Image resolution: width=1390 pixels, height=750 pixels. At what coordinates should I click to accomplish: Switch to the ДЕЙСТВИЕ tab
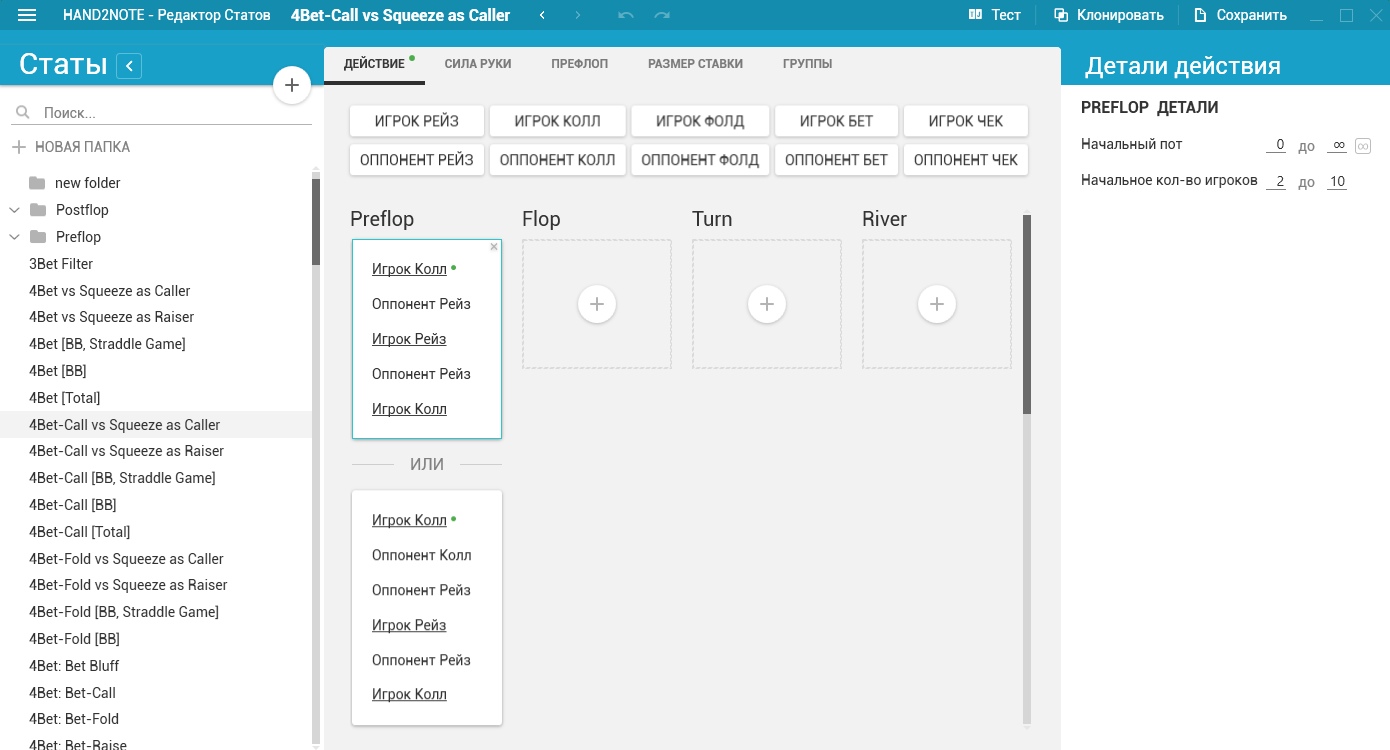point(375,64)
